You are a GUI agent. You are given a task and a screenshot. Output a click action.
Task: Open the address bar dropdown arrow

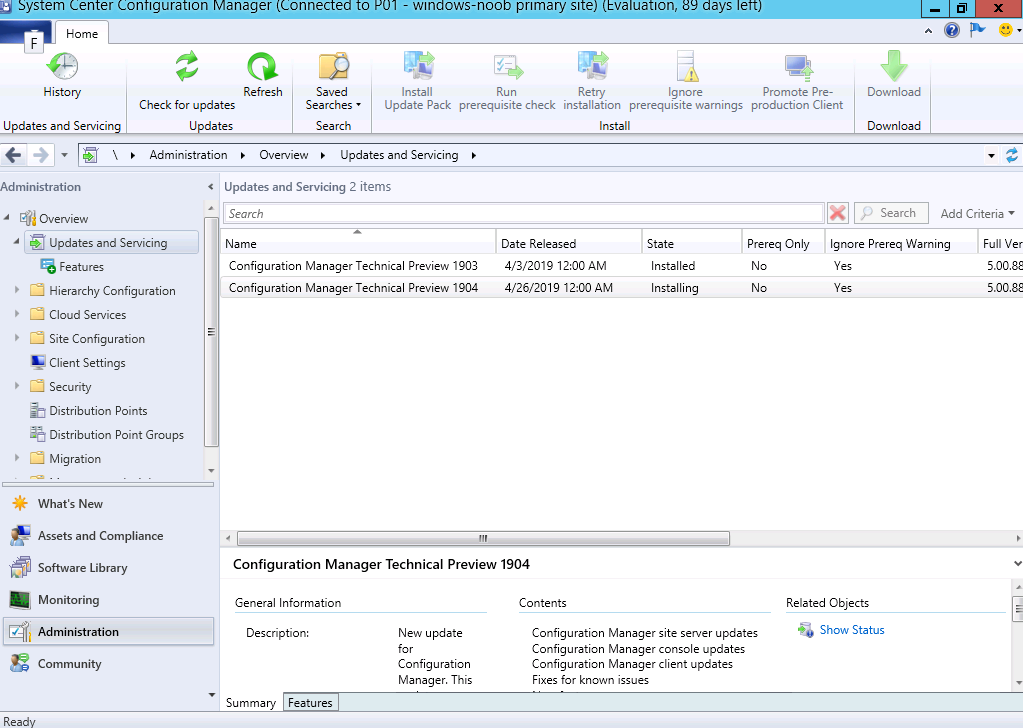click(x=991, y=156)
